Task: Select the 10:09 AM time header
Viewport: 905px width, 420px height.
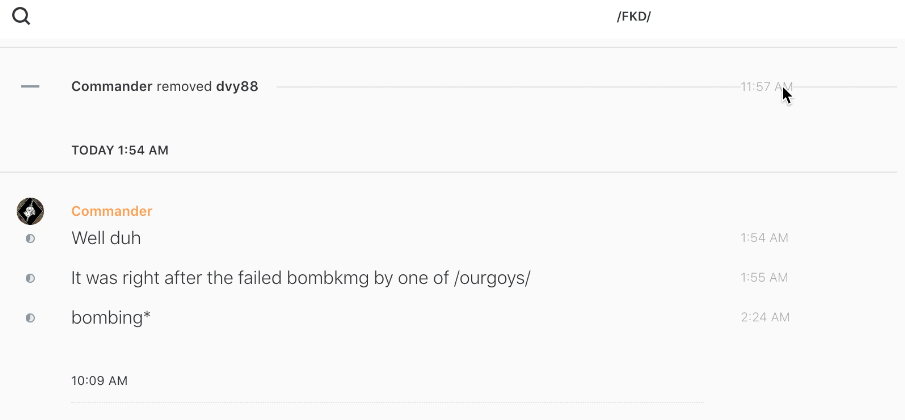Action: pyautogui.click(x=100, y=381)
